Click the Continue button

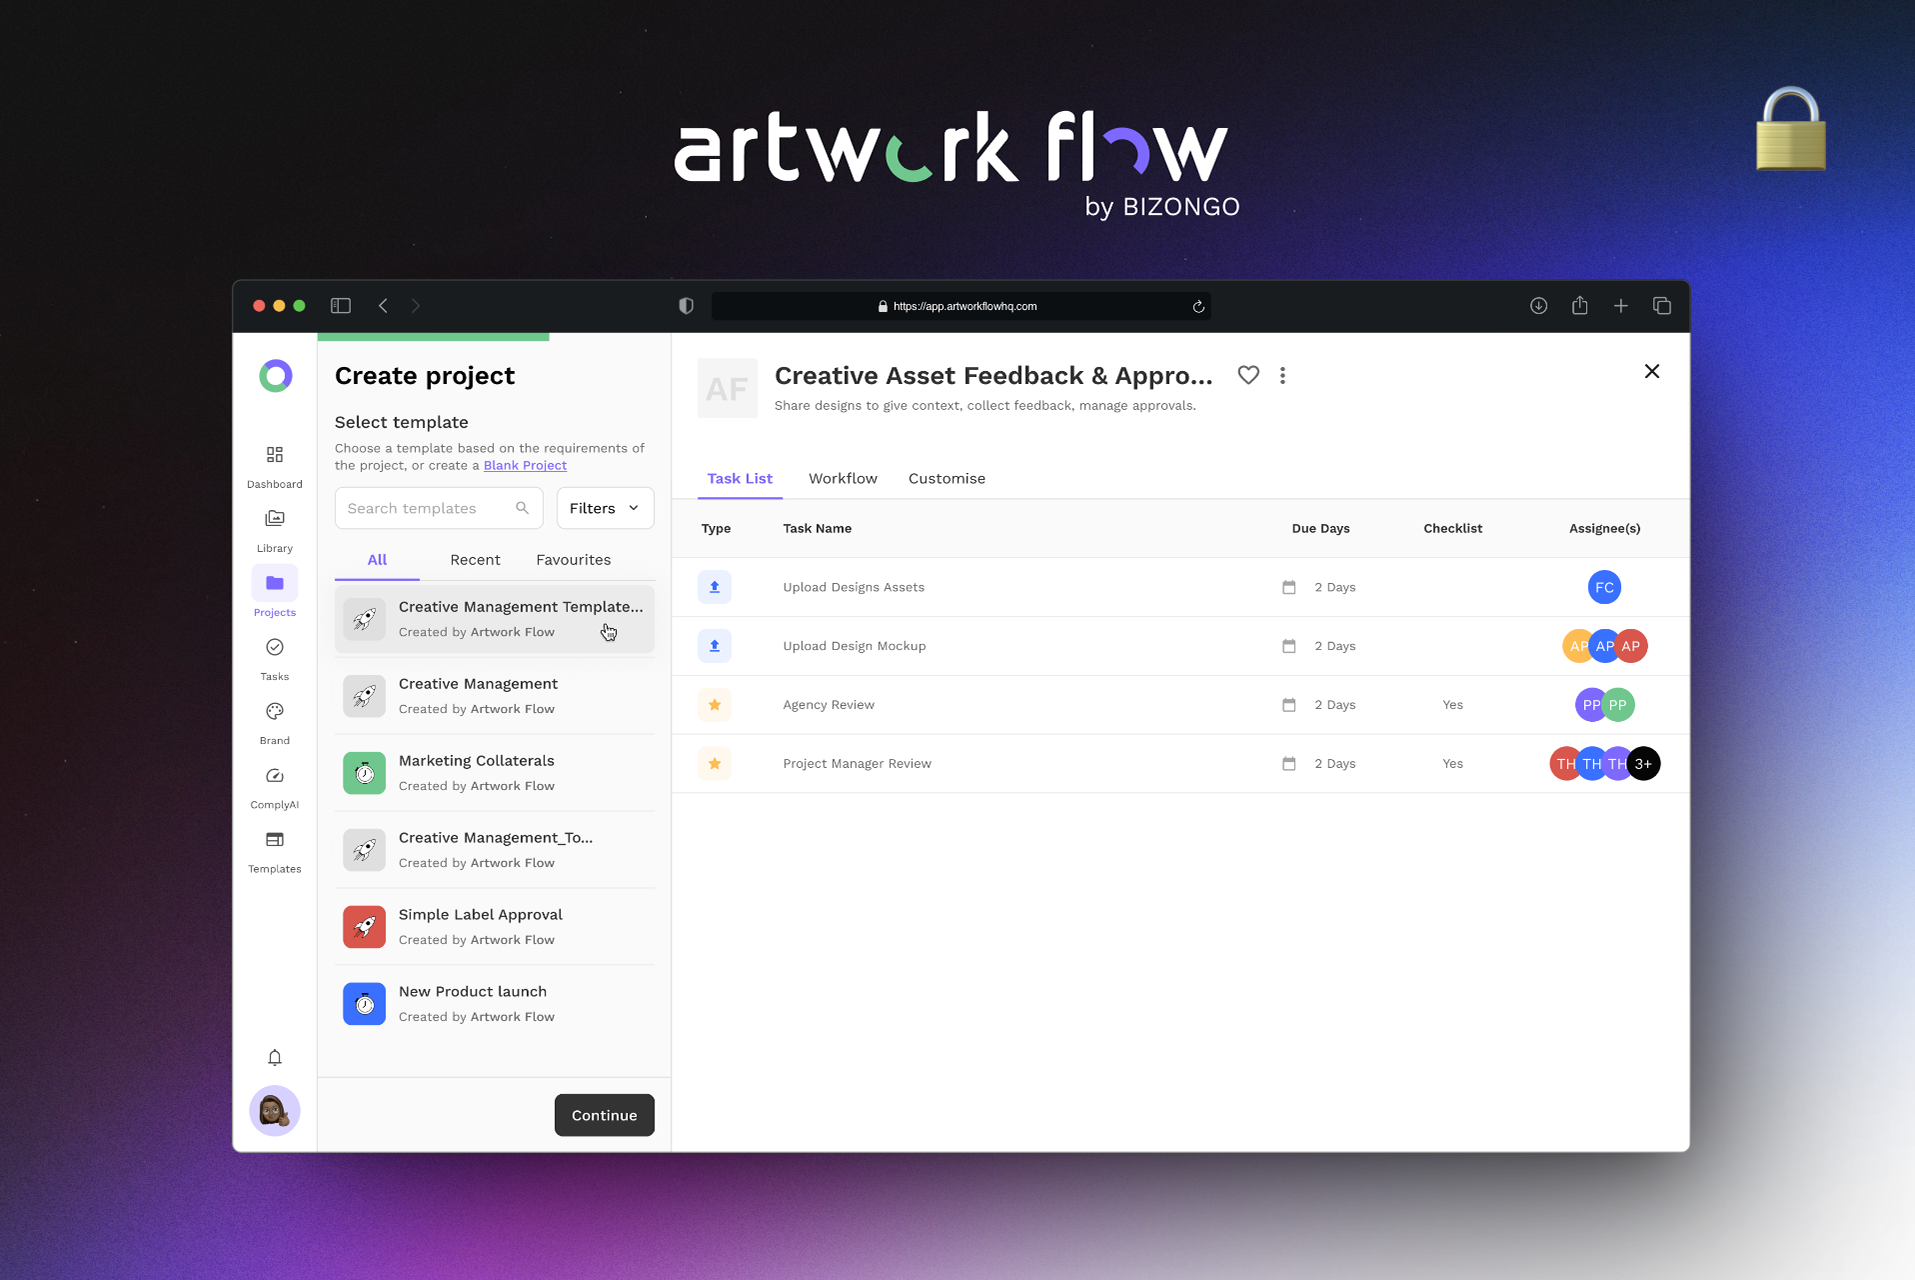coord(604,1115)
